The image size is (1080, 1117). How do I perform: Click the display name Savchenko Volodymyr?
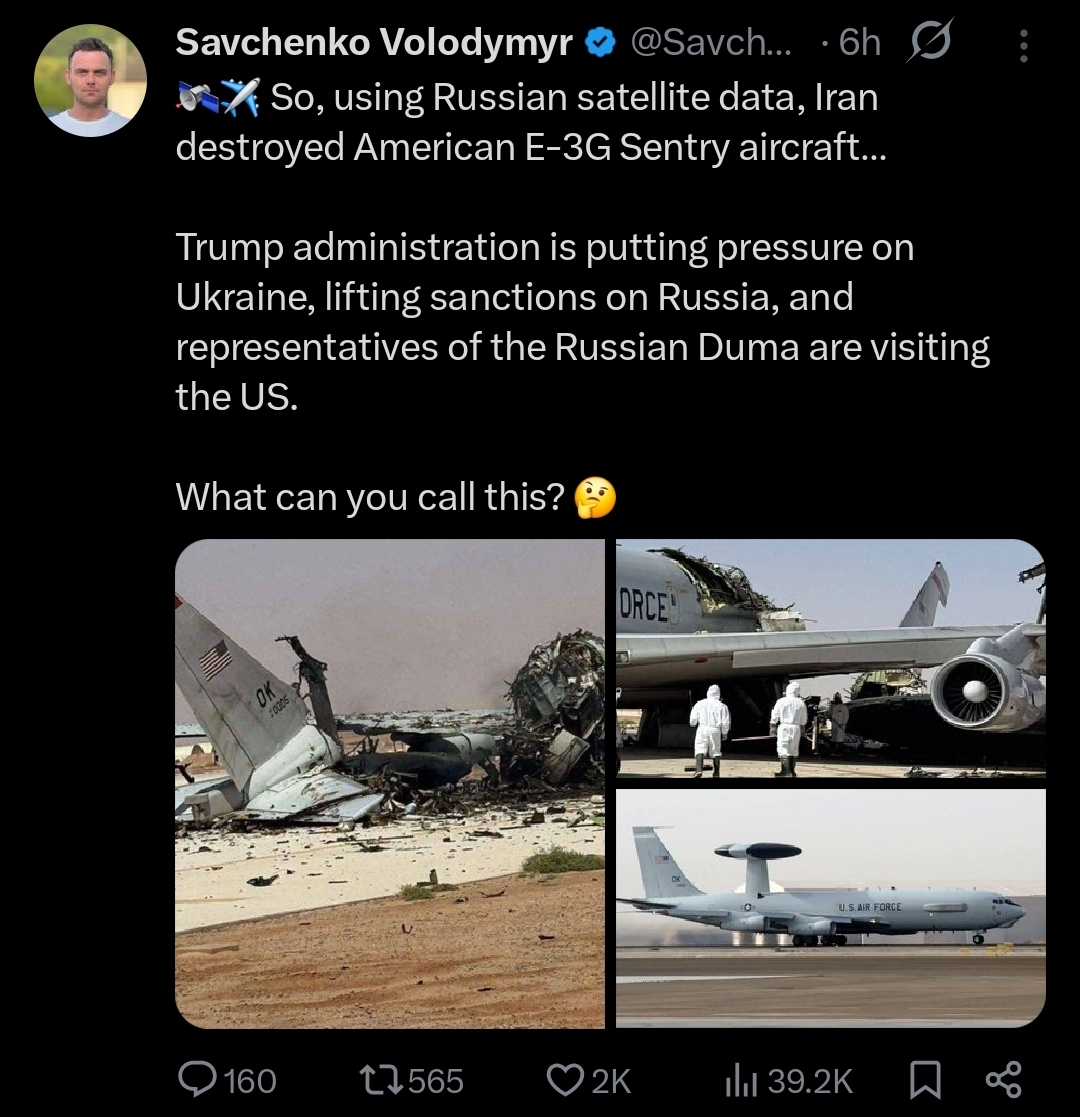[x=374, y=42]
